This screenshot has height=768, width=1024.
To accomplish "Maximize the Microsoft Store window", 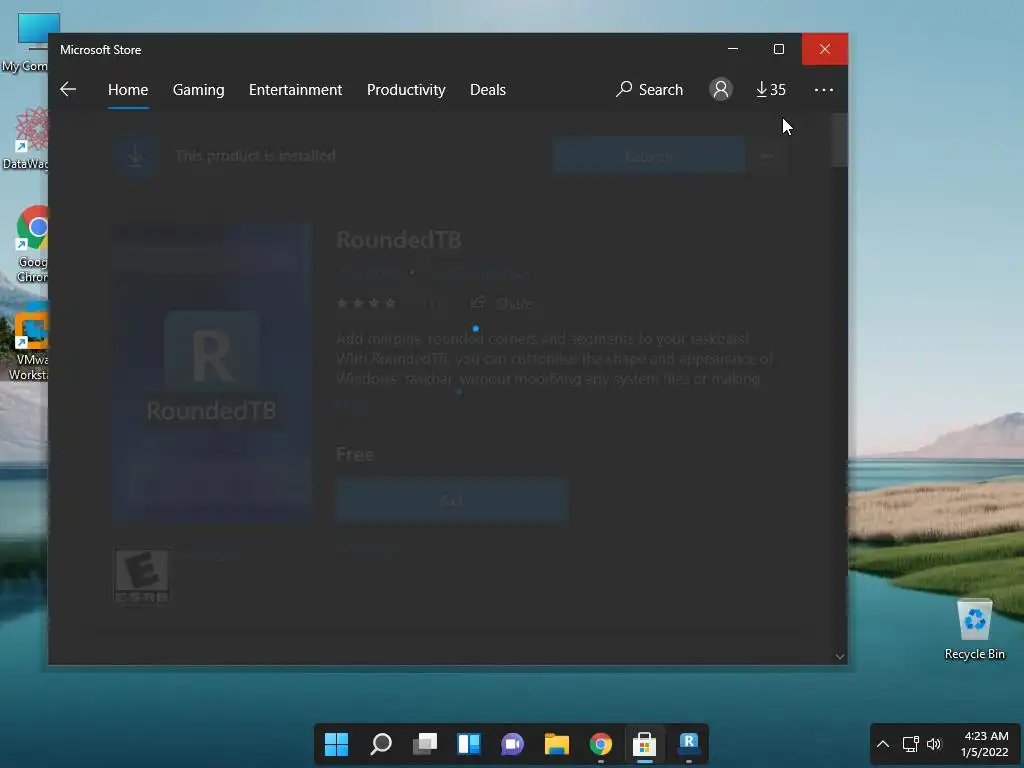I will point(778,49).
